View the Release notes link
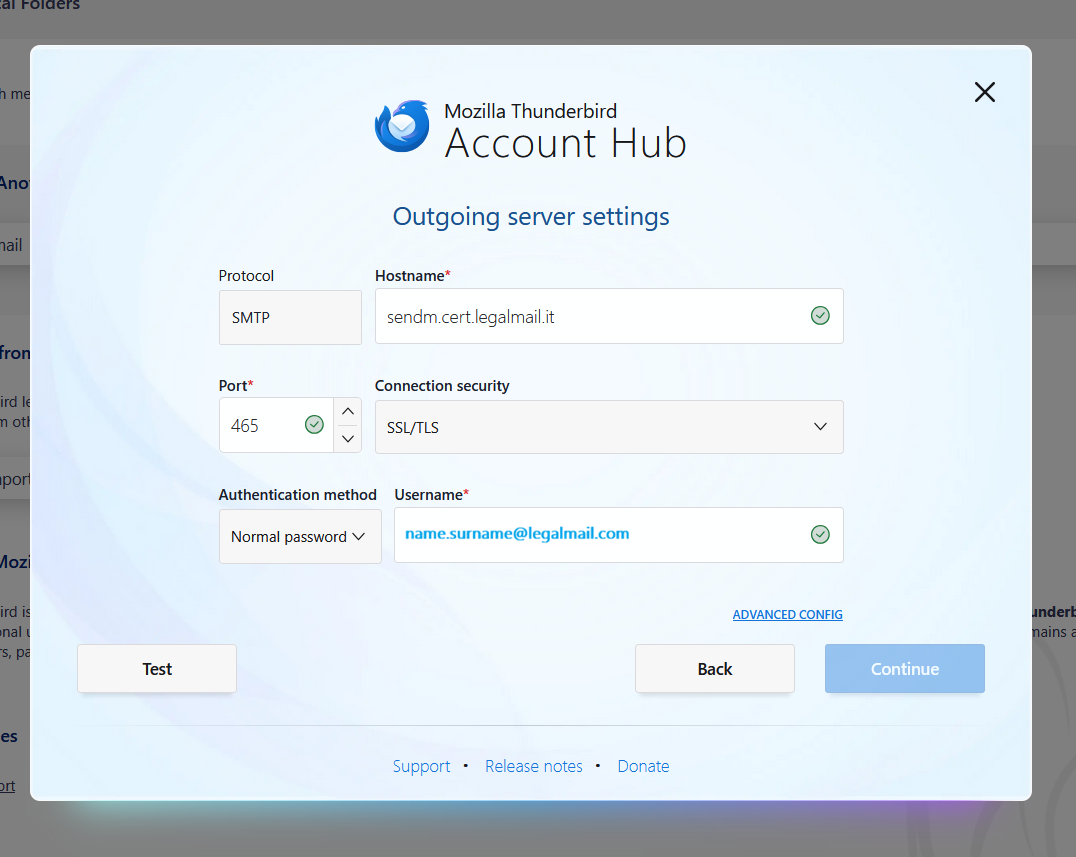Screen dimensions: 1076x857 [x=533, y=766]
